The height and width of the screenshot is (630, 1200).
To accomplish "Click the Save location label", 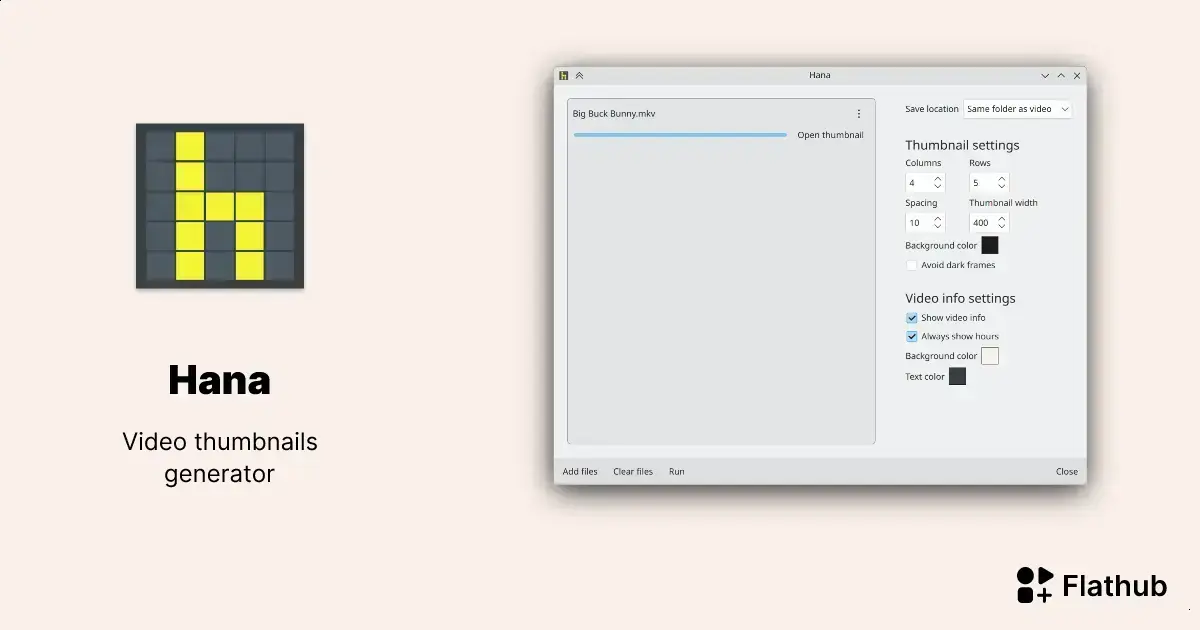I will (x=932, y=109).
